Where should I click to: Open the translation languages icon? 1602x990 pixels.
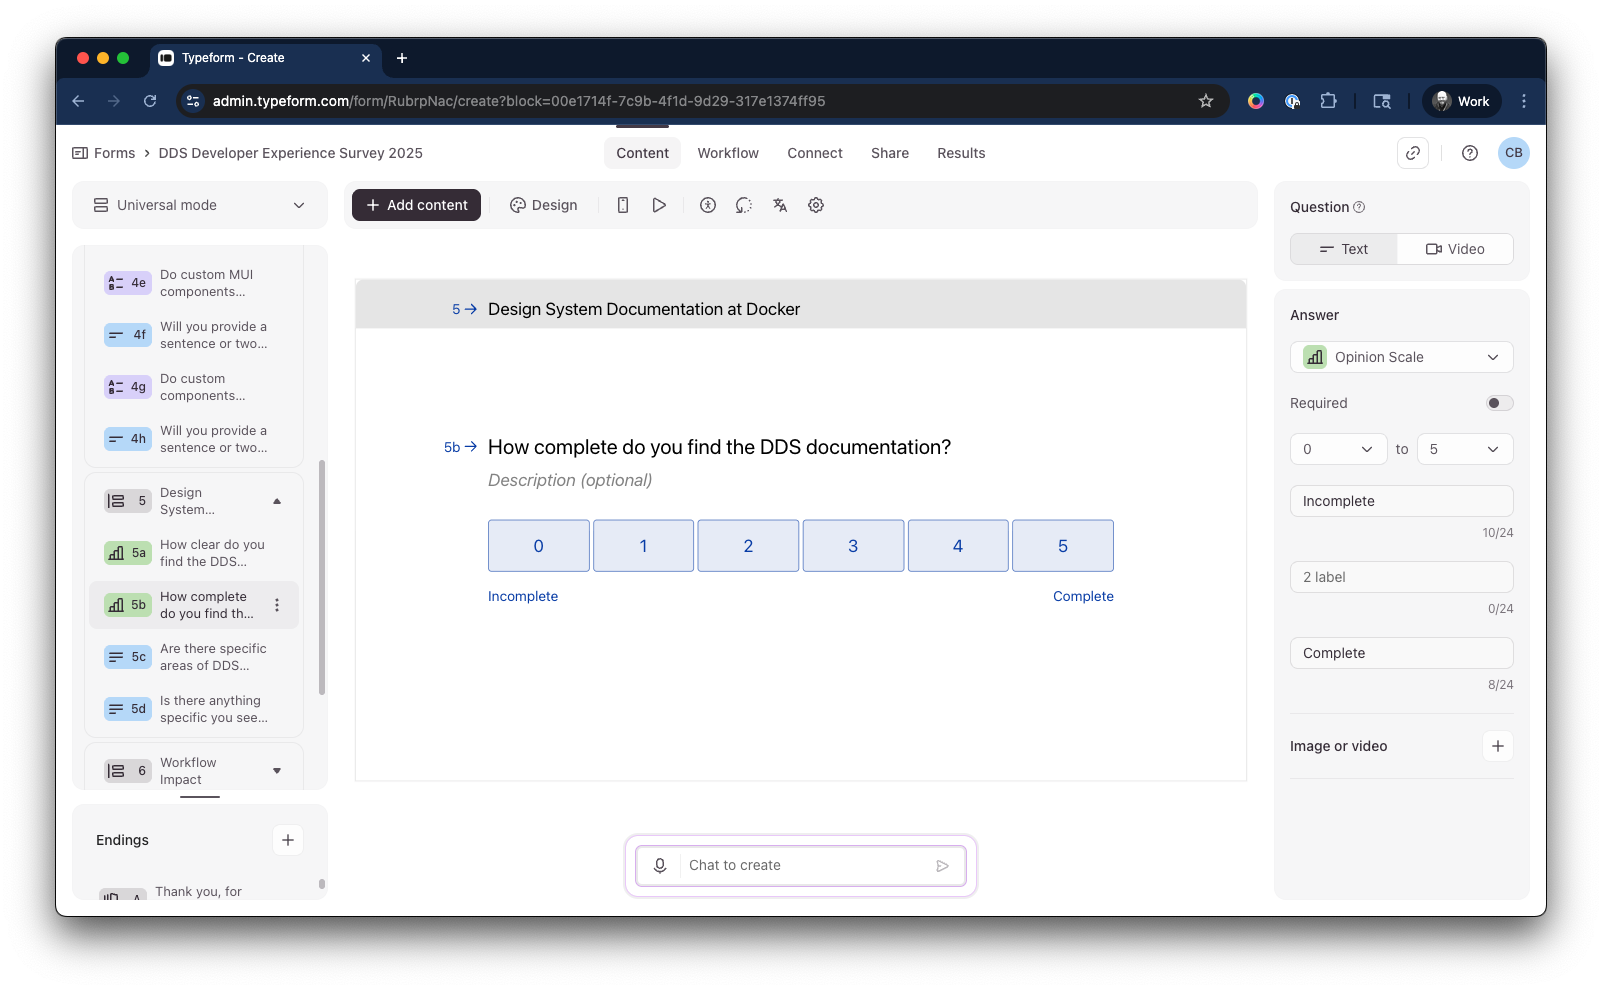point(780,205)
